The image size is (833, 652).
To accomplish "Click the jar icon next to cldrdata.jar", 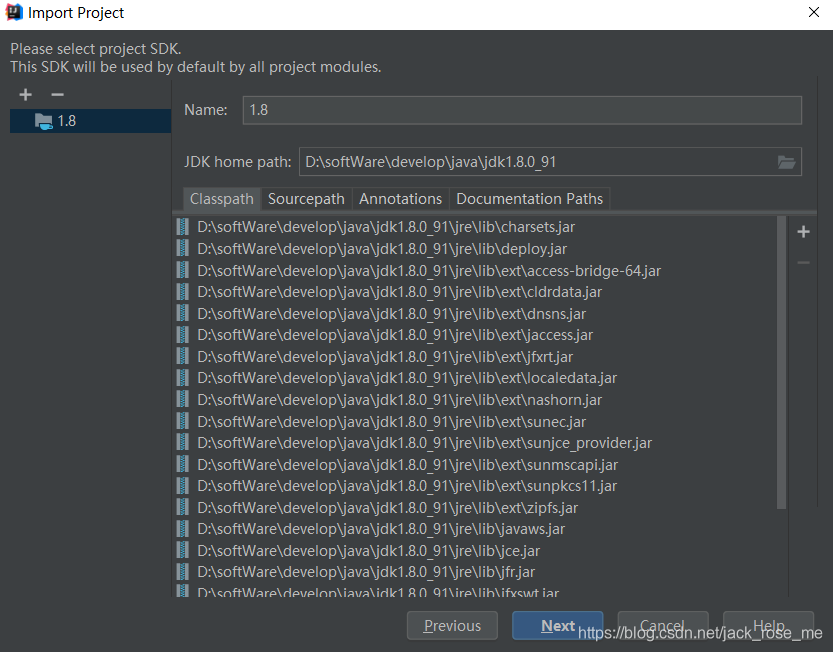I will [182, 292].
